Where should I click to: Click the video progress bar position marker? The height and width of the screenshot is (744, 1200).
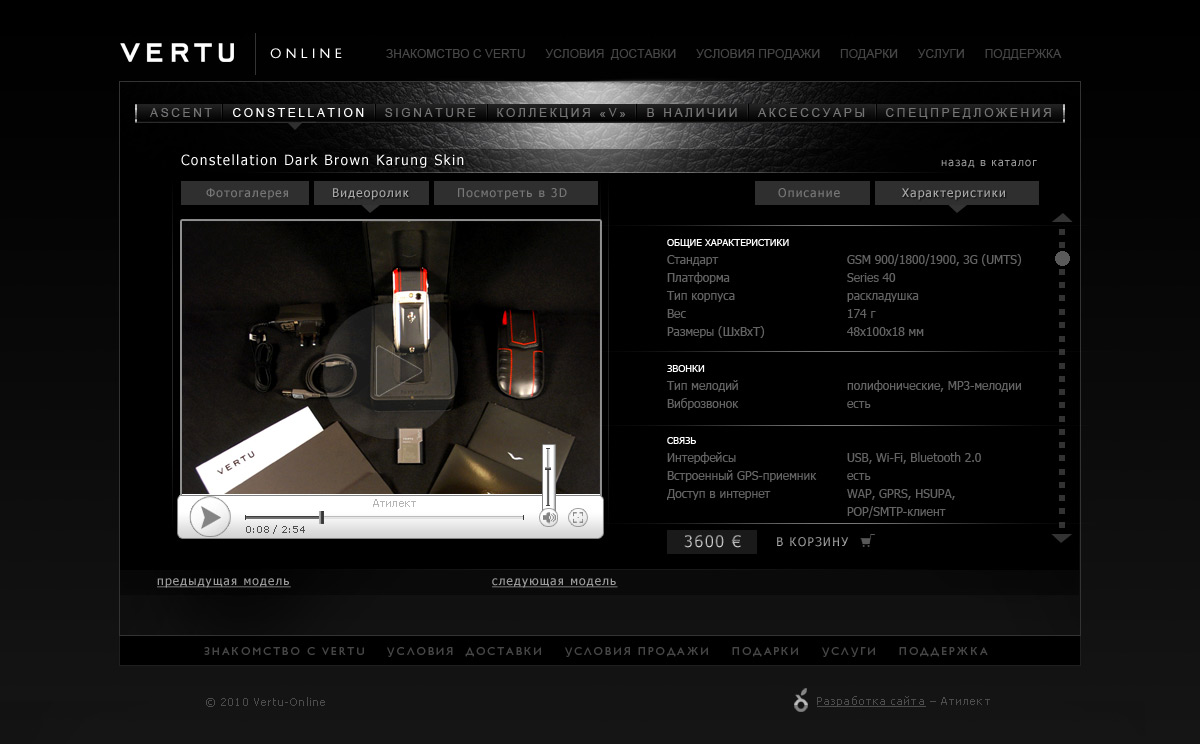(321, 517)
